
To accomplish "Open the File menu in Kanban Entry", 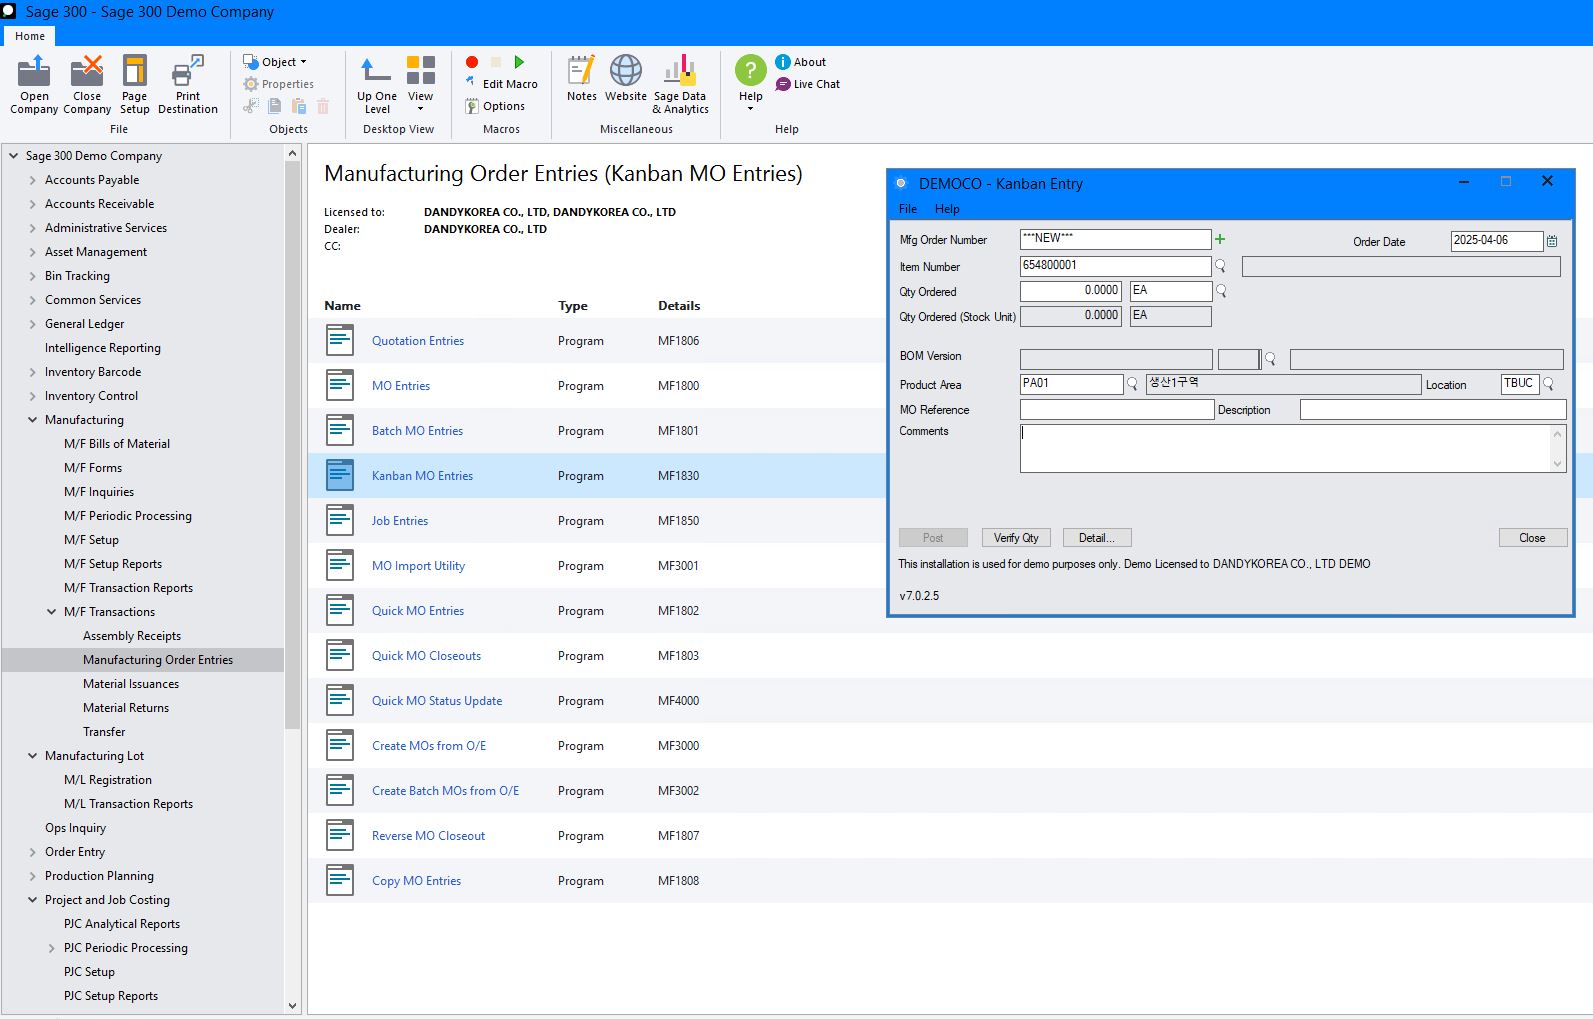I will pyautogui.click(x=908, y=209).
